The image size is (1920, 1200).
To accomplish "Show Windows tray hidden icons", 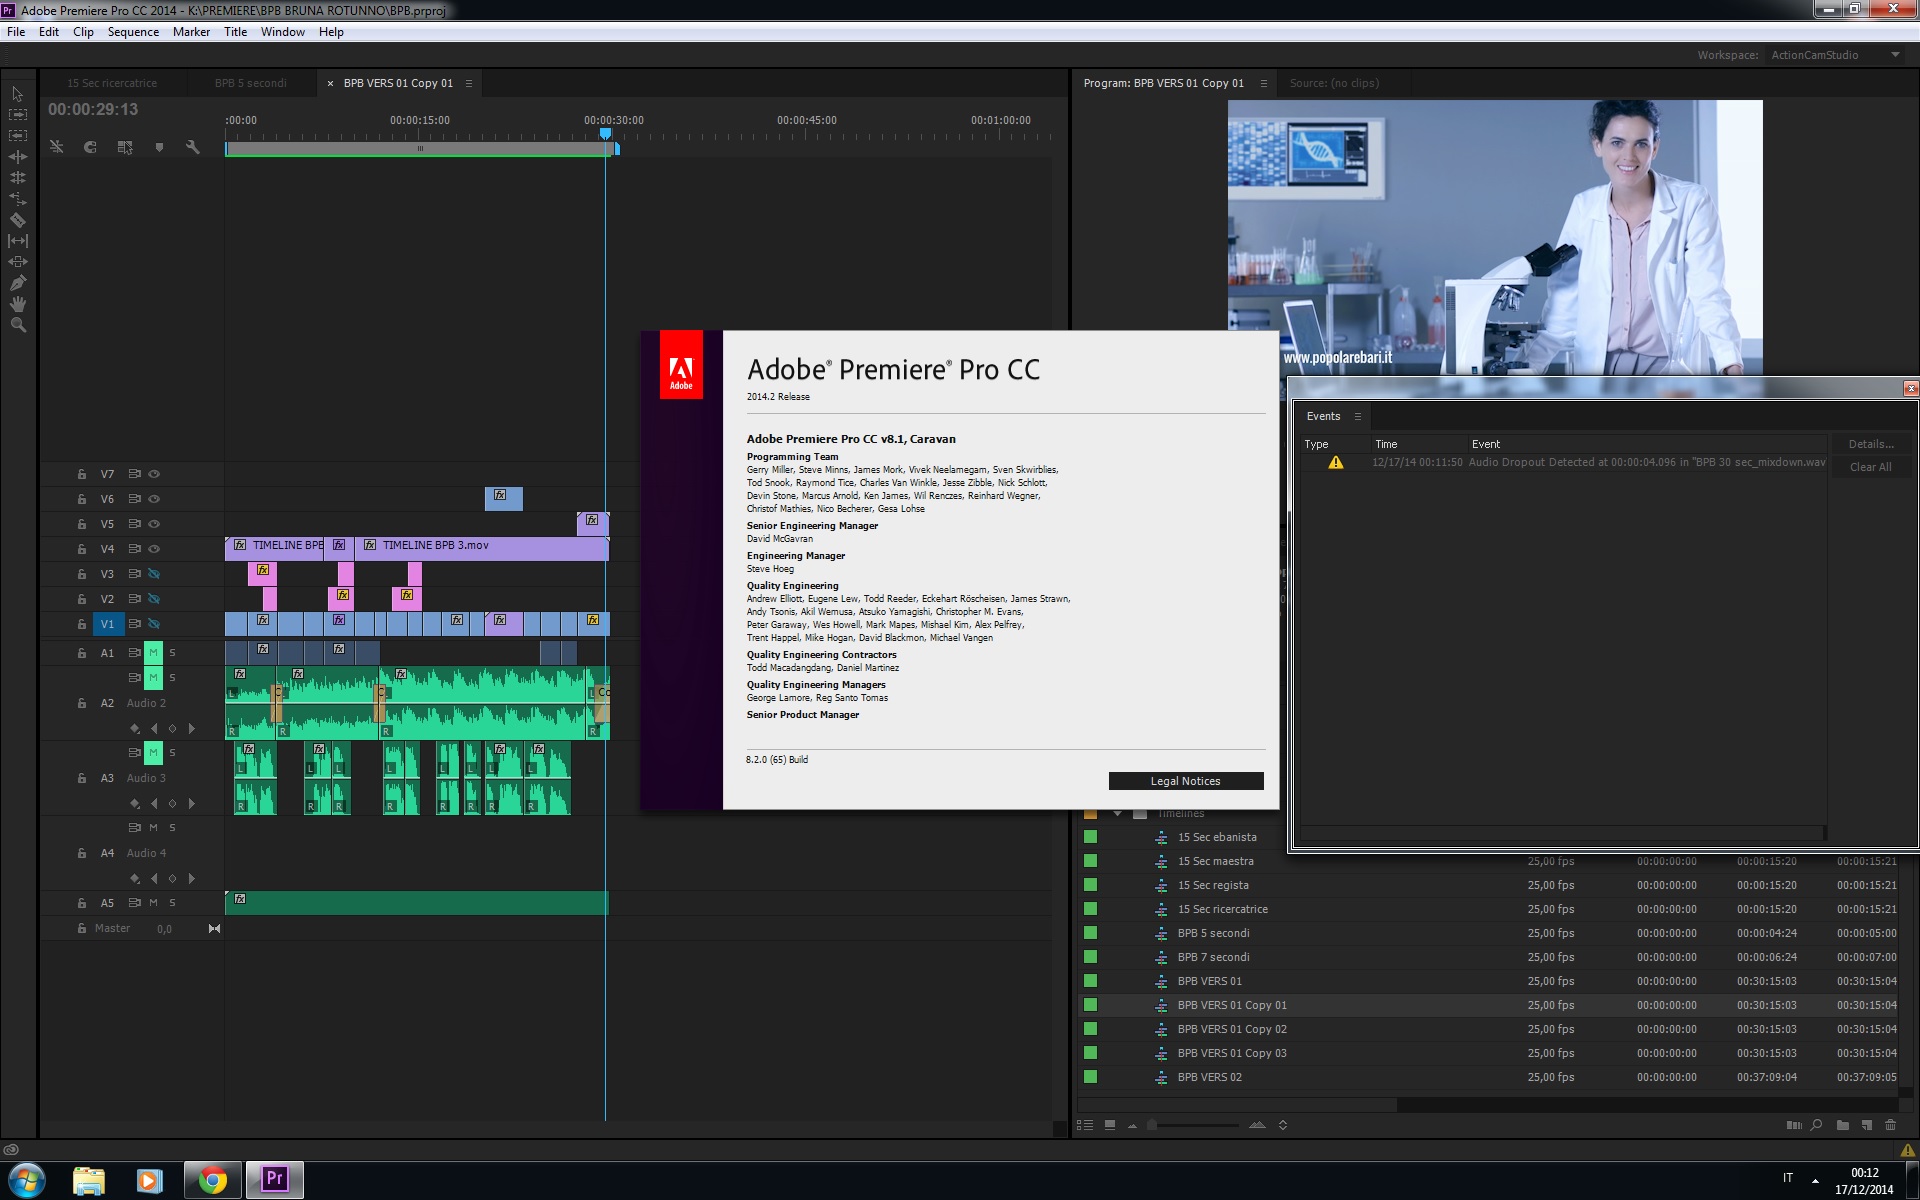I will click(1816, 1181).
